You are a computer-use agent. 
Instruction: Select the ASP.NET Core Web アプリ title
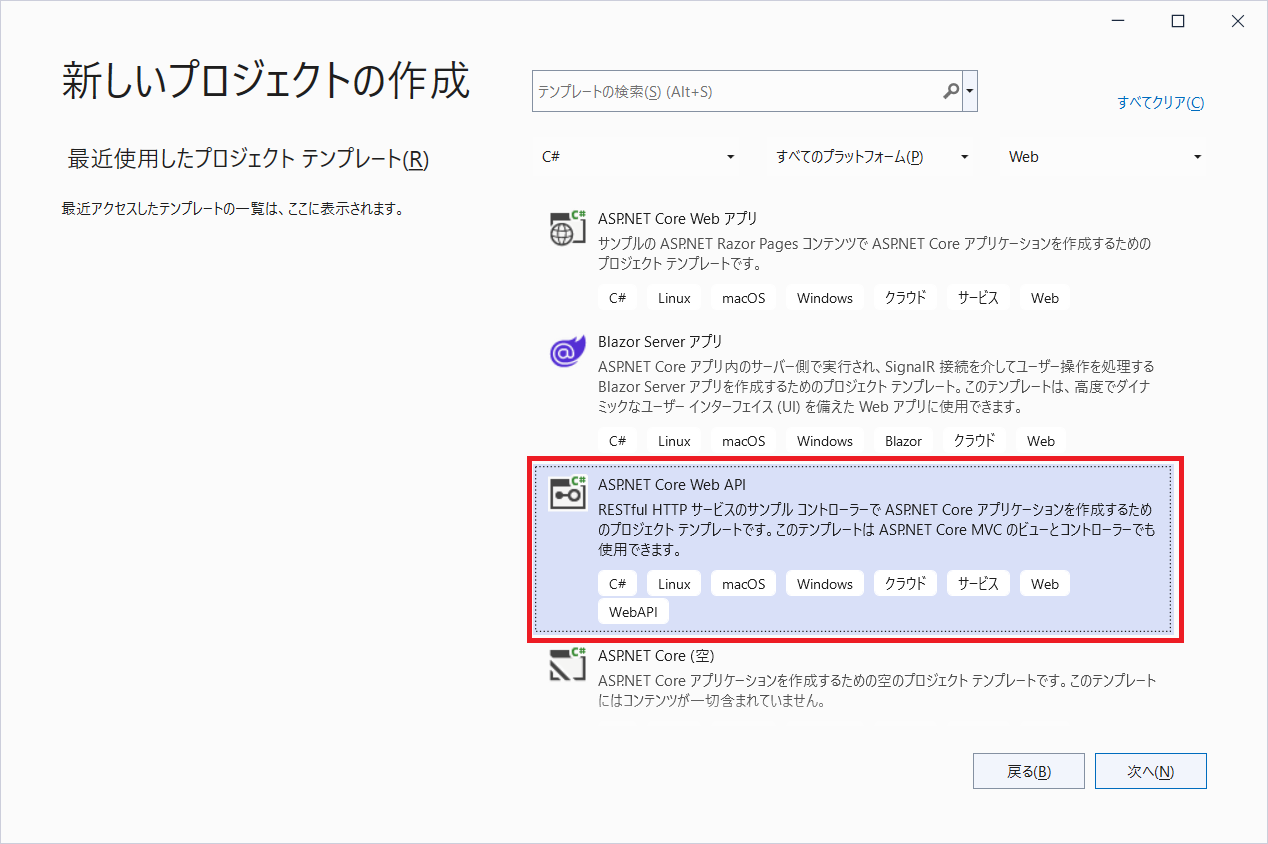678,219
